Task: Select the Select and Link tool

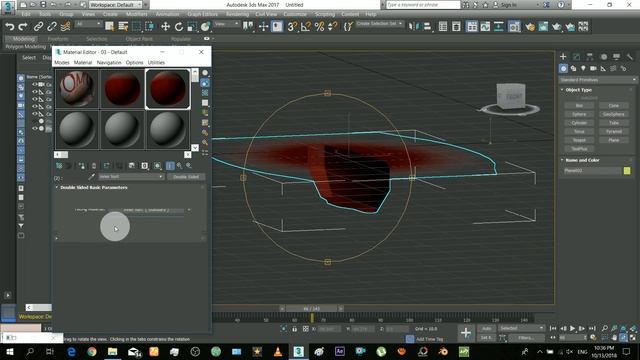Action: tap(38, 27)
